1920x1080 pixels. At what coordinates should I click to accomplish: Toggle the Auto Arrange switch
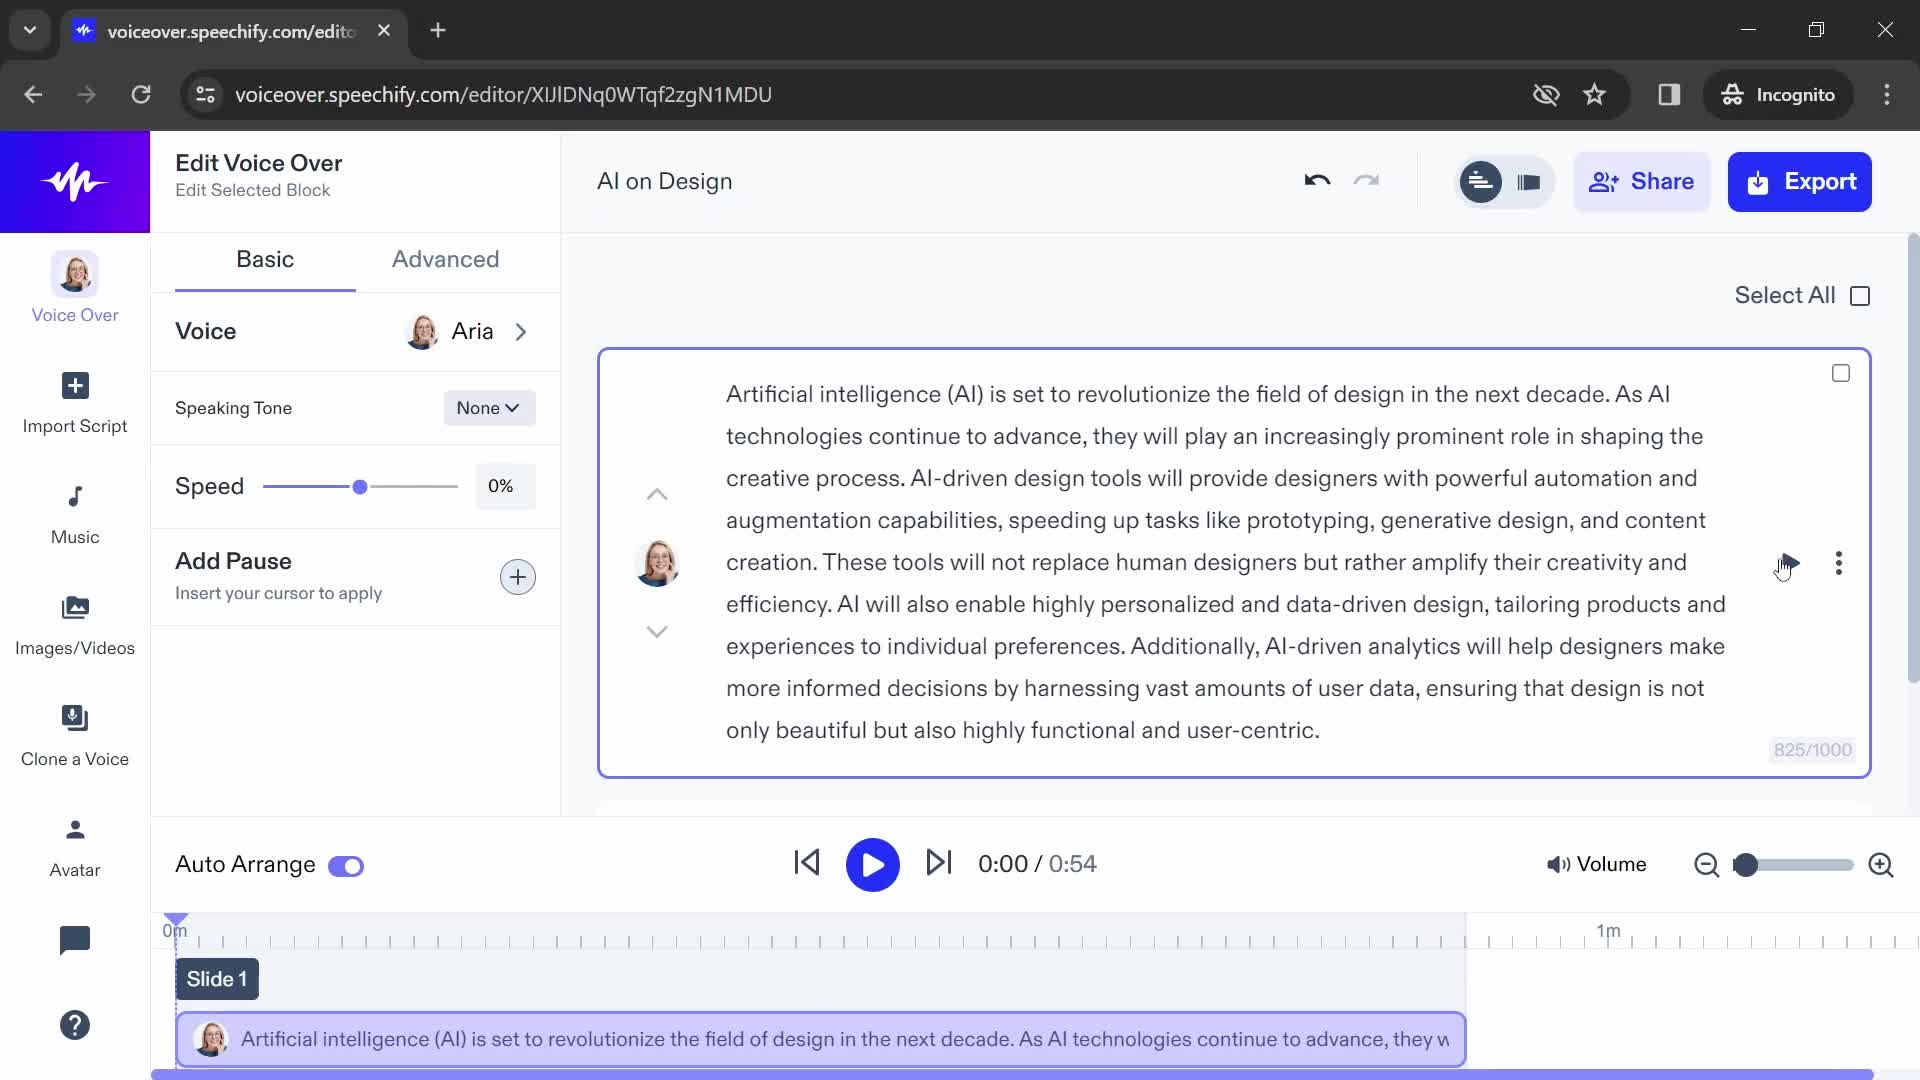347,864
